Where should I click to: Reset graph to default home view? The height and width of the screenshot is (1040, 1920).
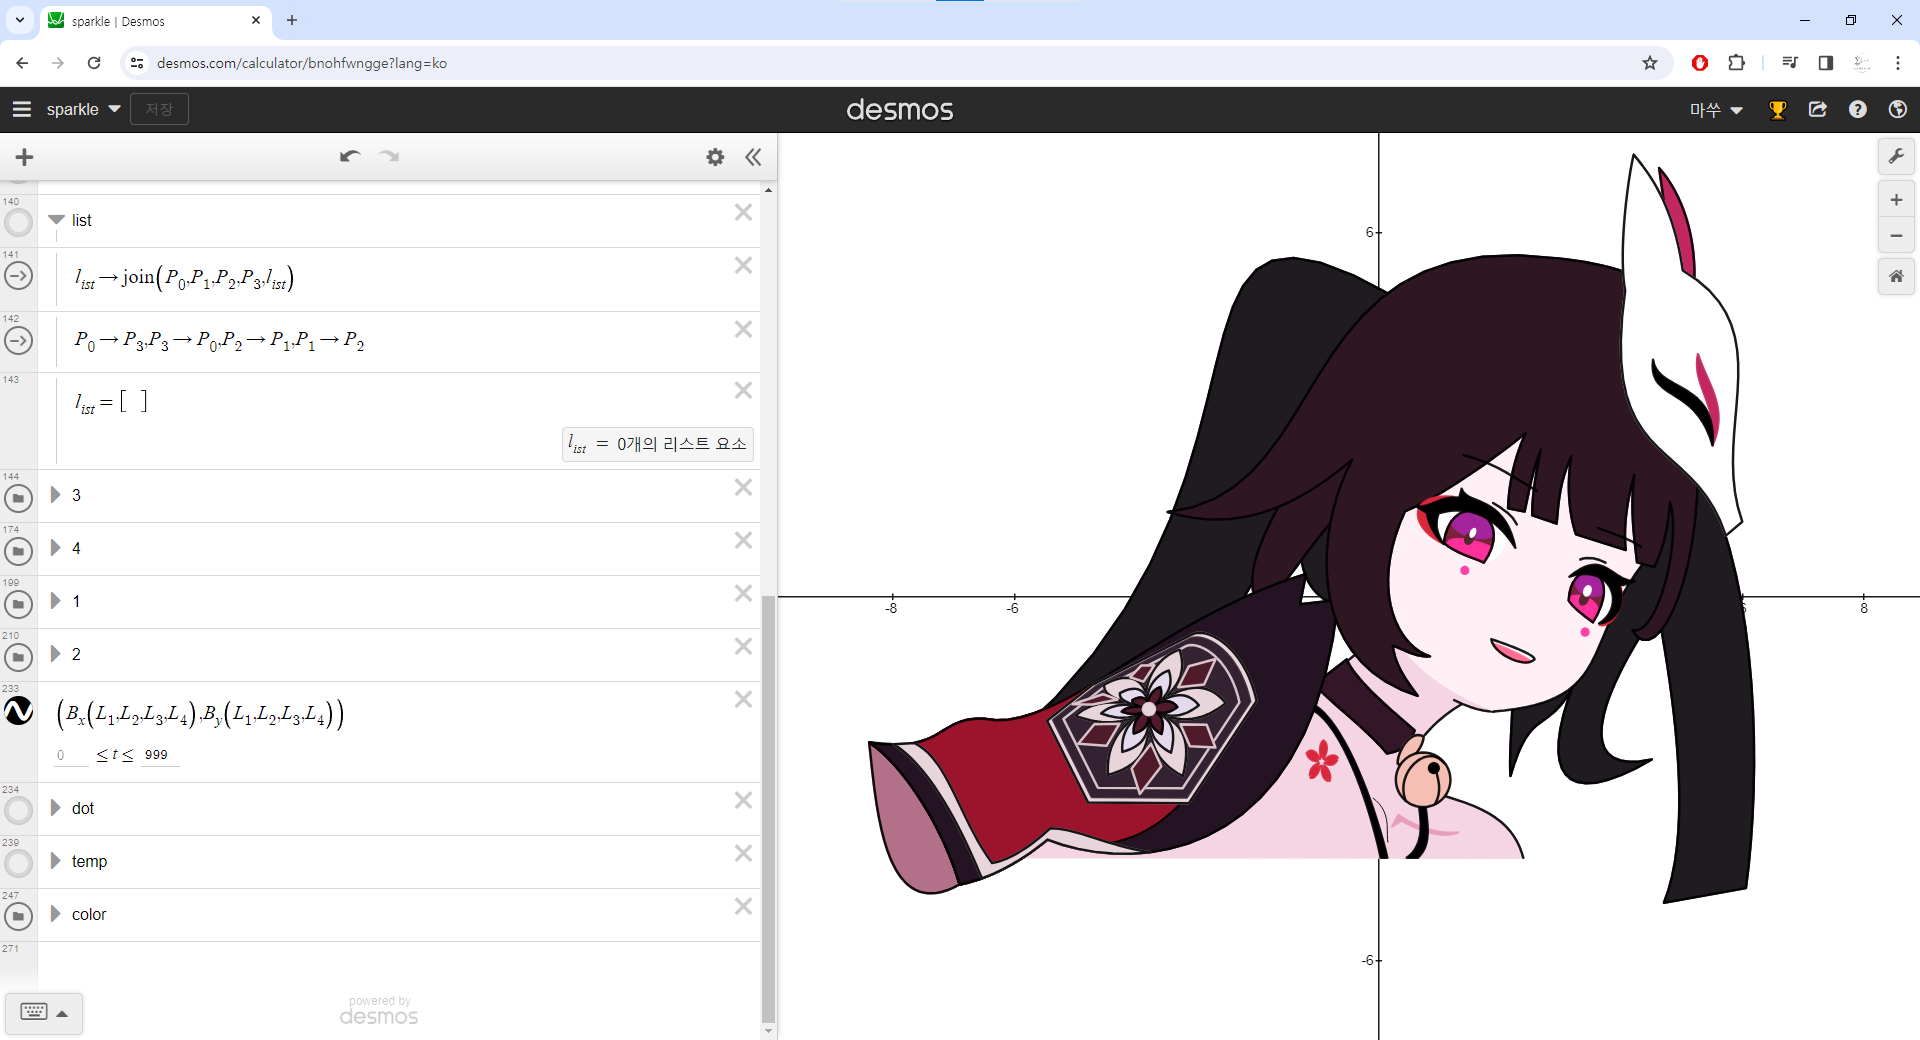pyautogui.click(x=1896, y=276)
